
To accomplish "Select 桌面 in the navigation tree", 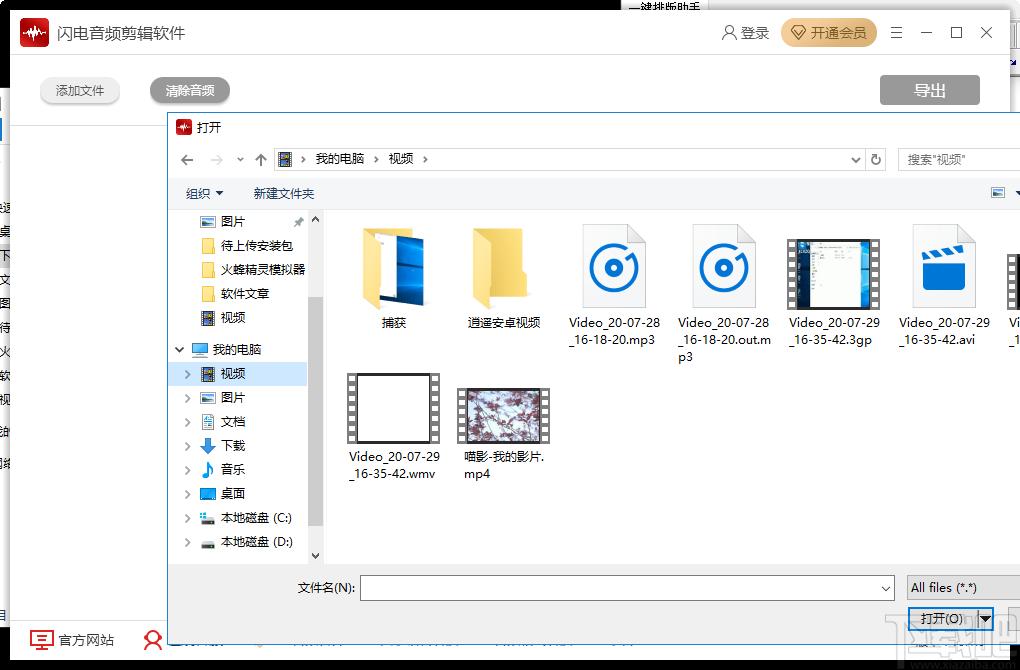I will point(224,494).
